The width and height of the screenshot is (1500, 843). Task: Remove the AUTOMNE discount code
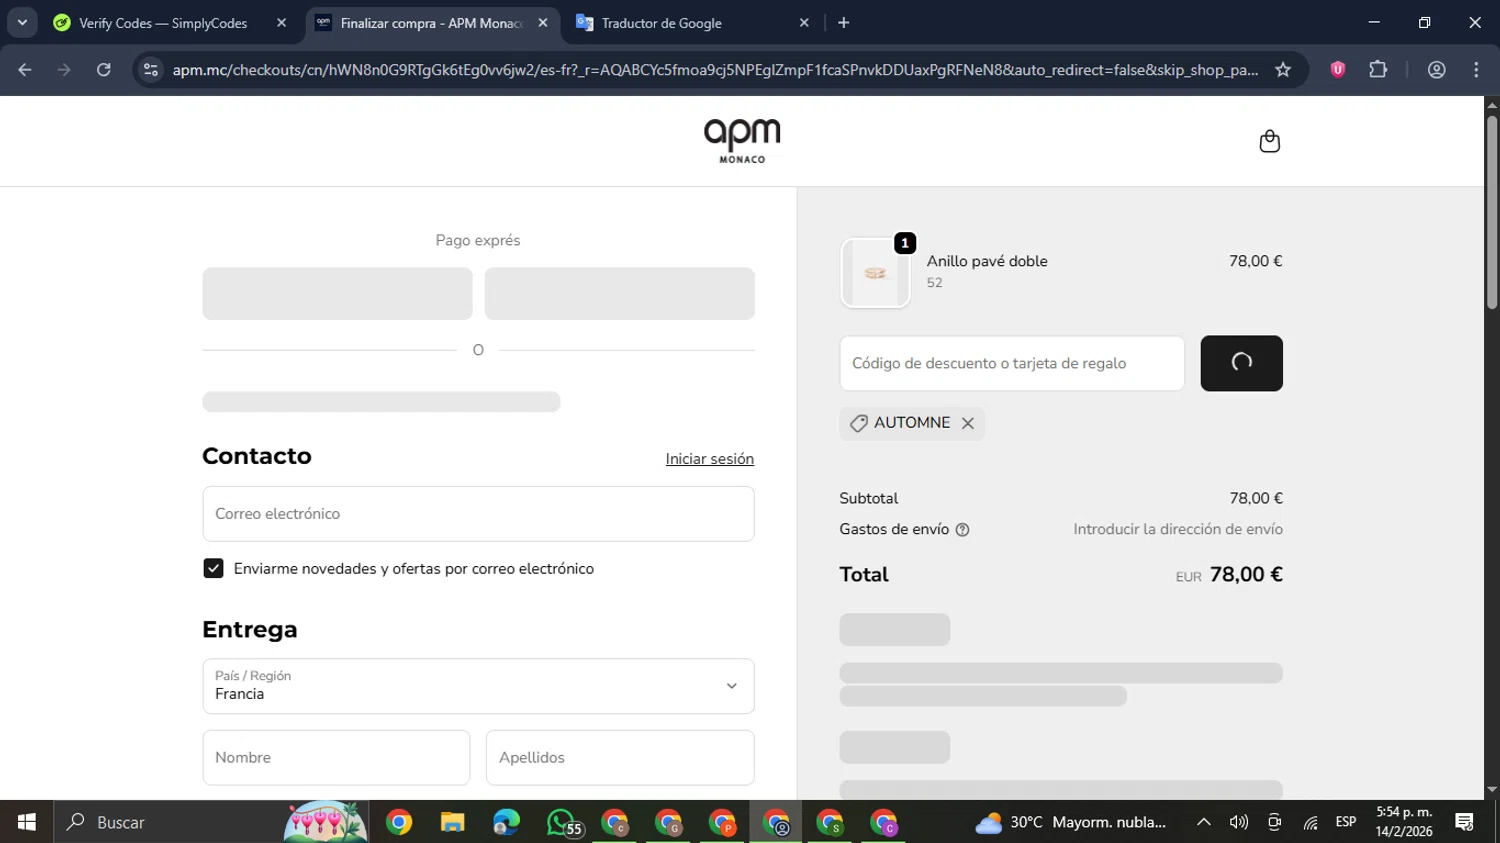click(x=967, y=423)
